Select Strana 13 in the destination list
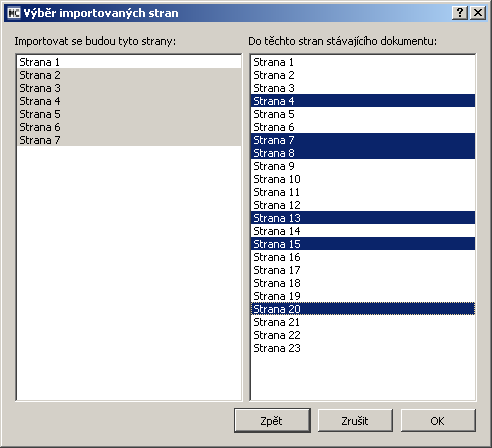The image size is (492, 448). (x=363, y=218)
